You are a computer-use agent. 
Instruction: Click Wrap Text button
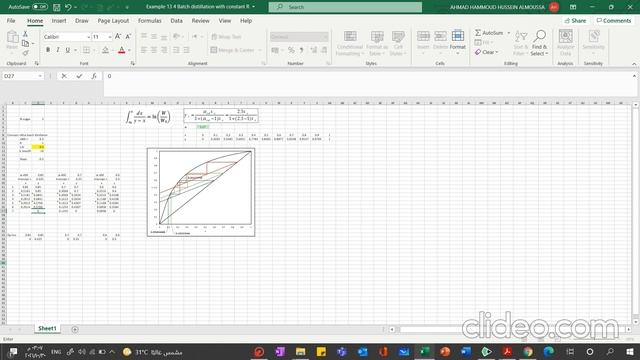click(x=226, y=37)
